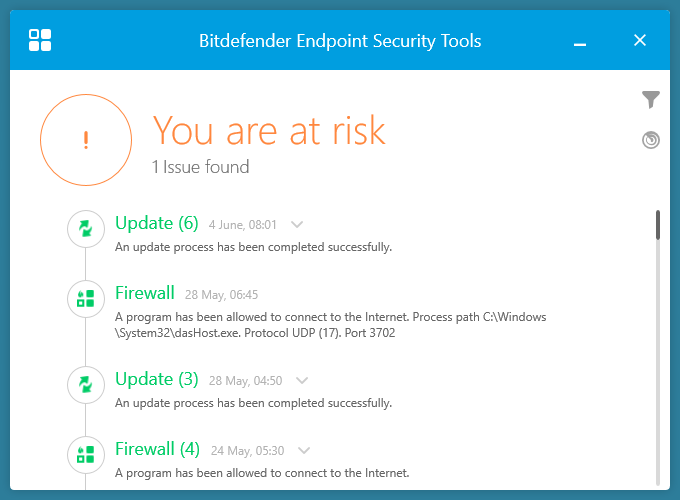The width and height of the screenshot is (680, 500).
Task: Close the Bitdefender Endpoint Security Tools window
Action: [641, 41]
